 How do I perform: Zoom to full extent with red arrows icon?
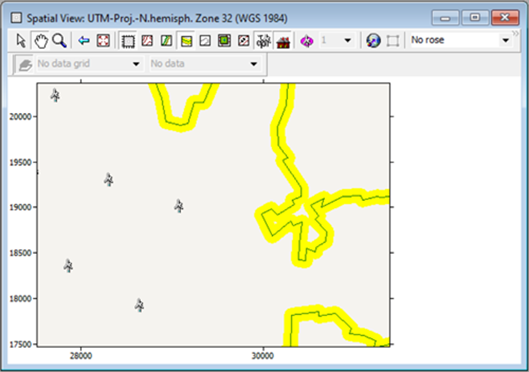pyautogui.click(x=103, y=41)
